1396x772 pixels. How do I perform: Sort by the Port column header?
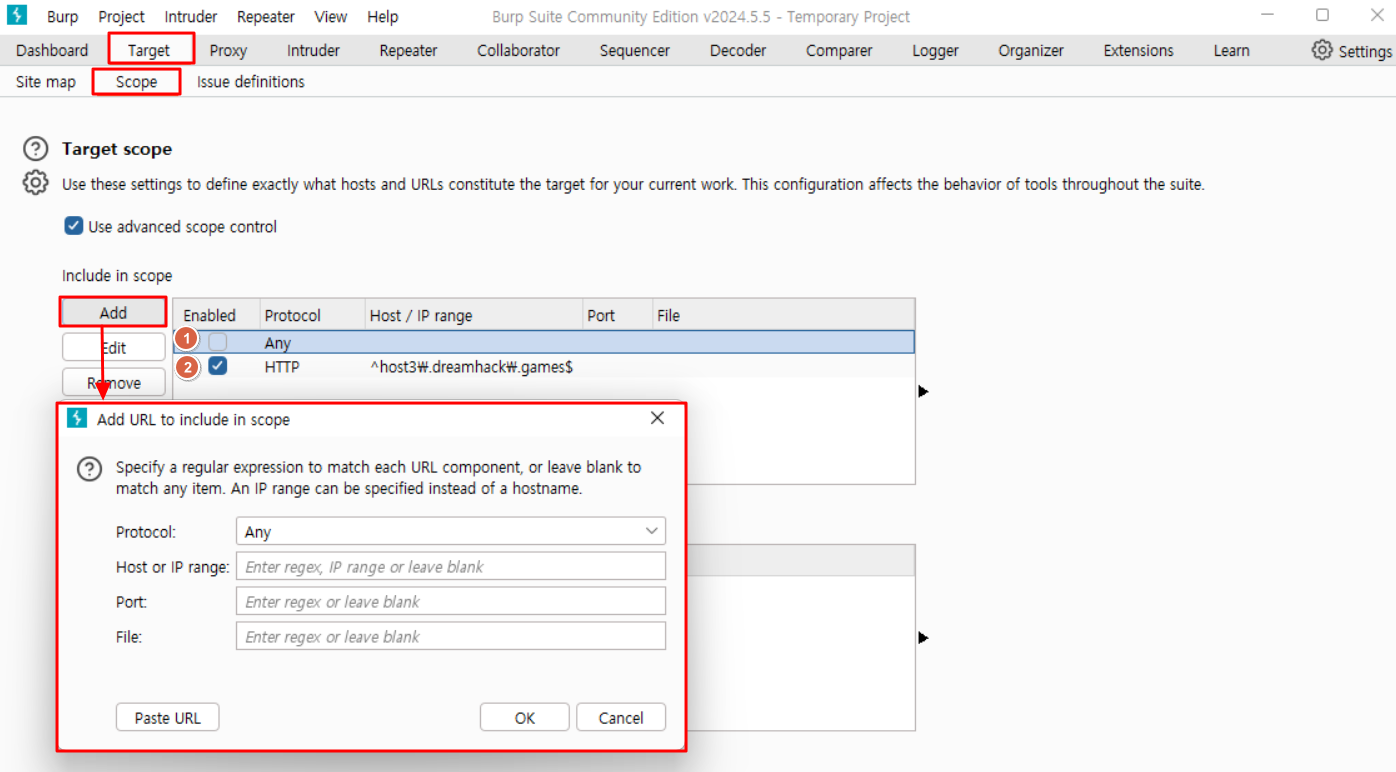click(x=618, y=315)
